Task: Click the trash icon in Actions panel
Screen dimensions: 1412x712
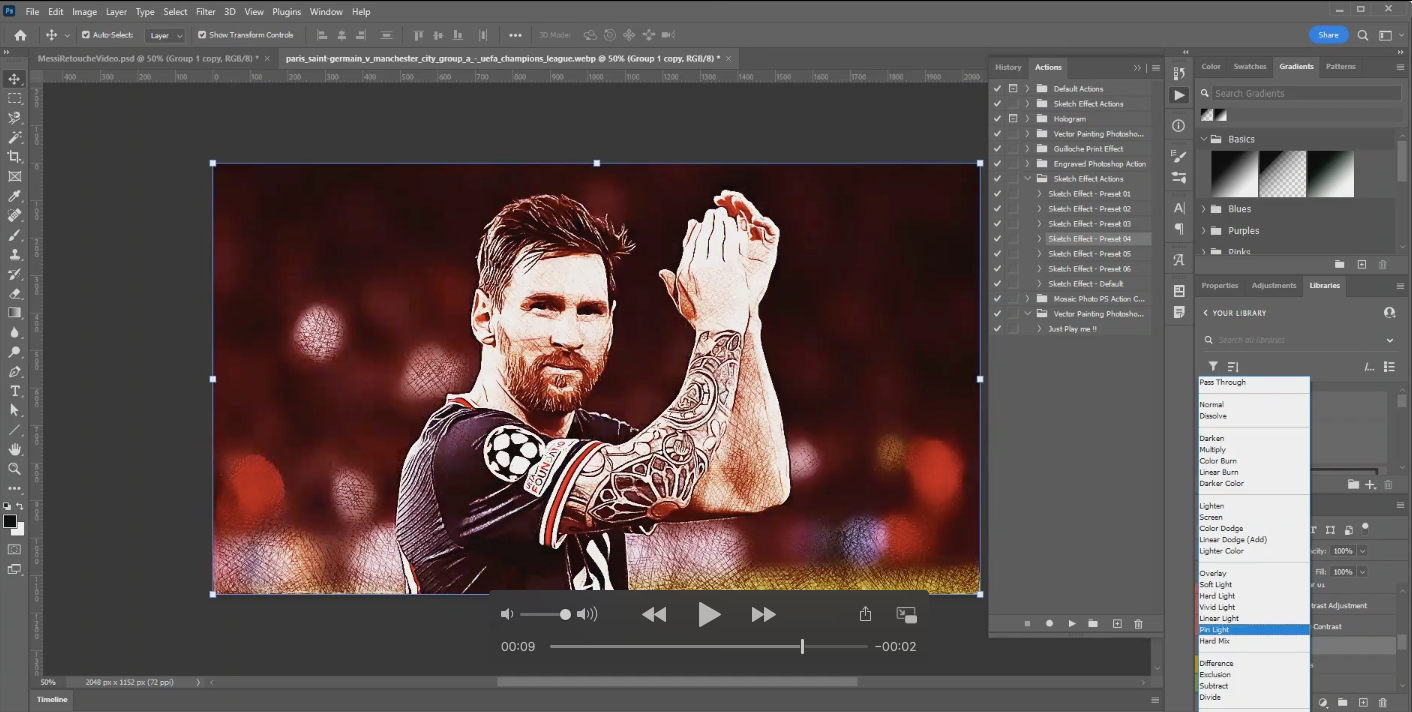Action: [x=1138, y=624]
